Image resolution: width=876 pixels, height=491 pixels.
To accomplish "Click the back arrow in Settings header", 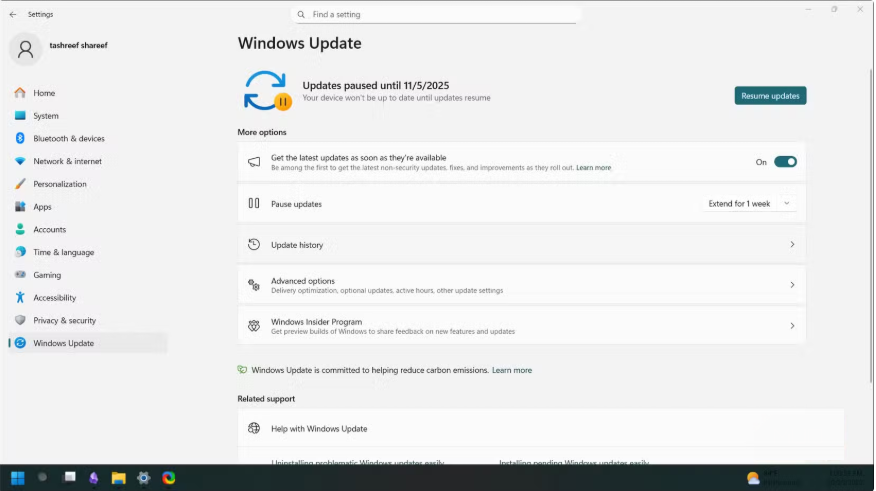I will pos(13,15).
